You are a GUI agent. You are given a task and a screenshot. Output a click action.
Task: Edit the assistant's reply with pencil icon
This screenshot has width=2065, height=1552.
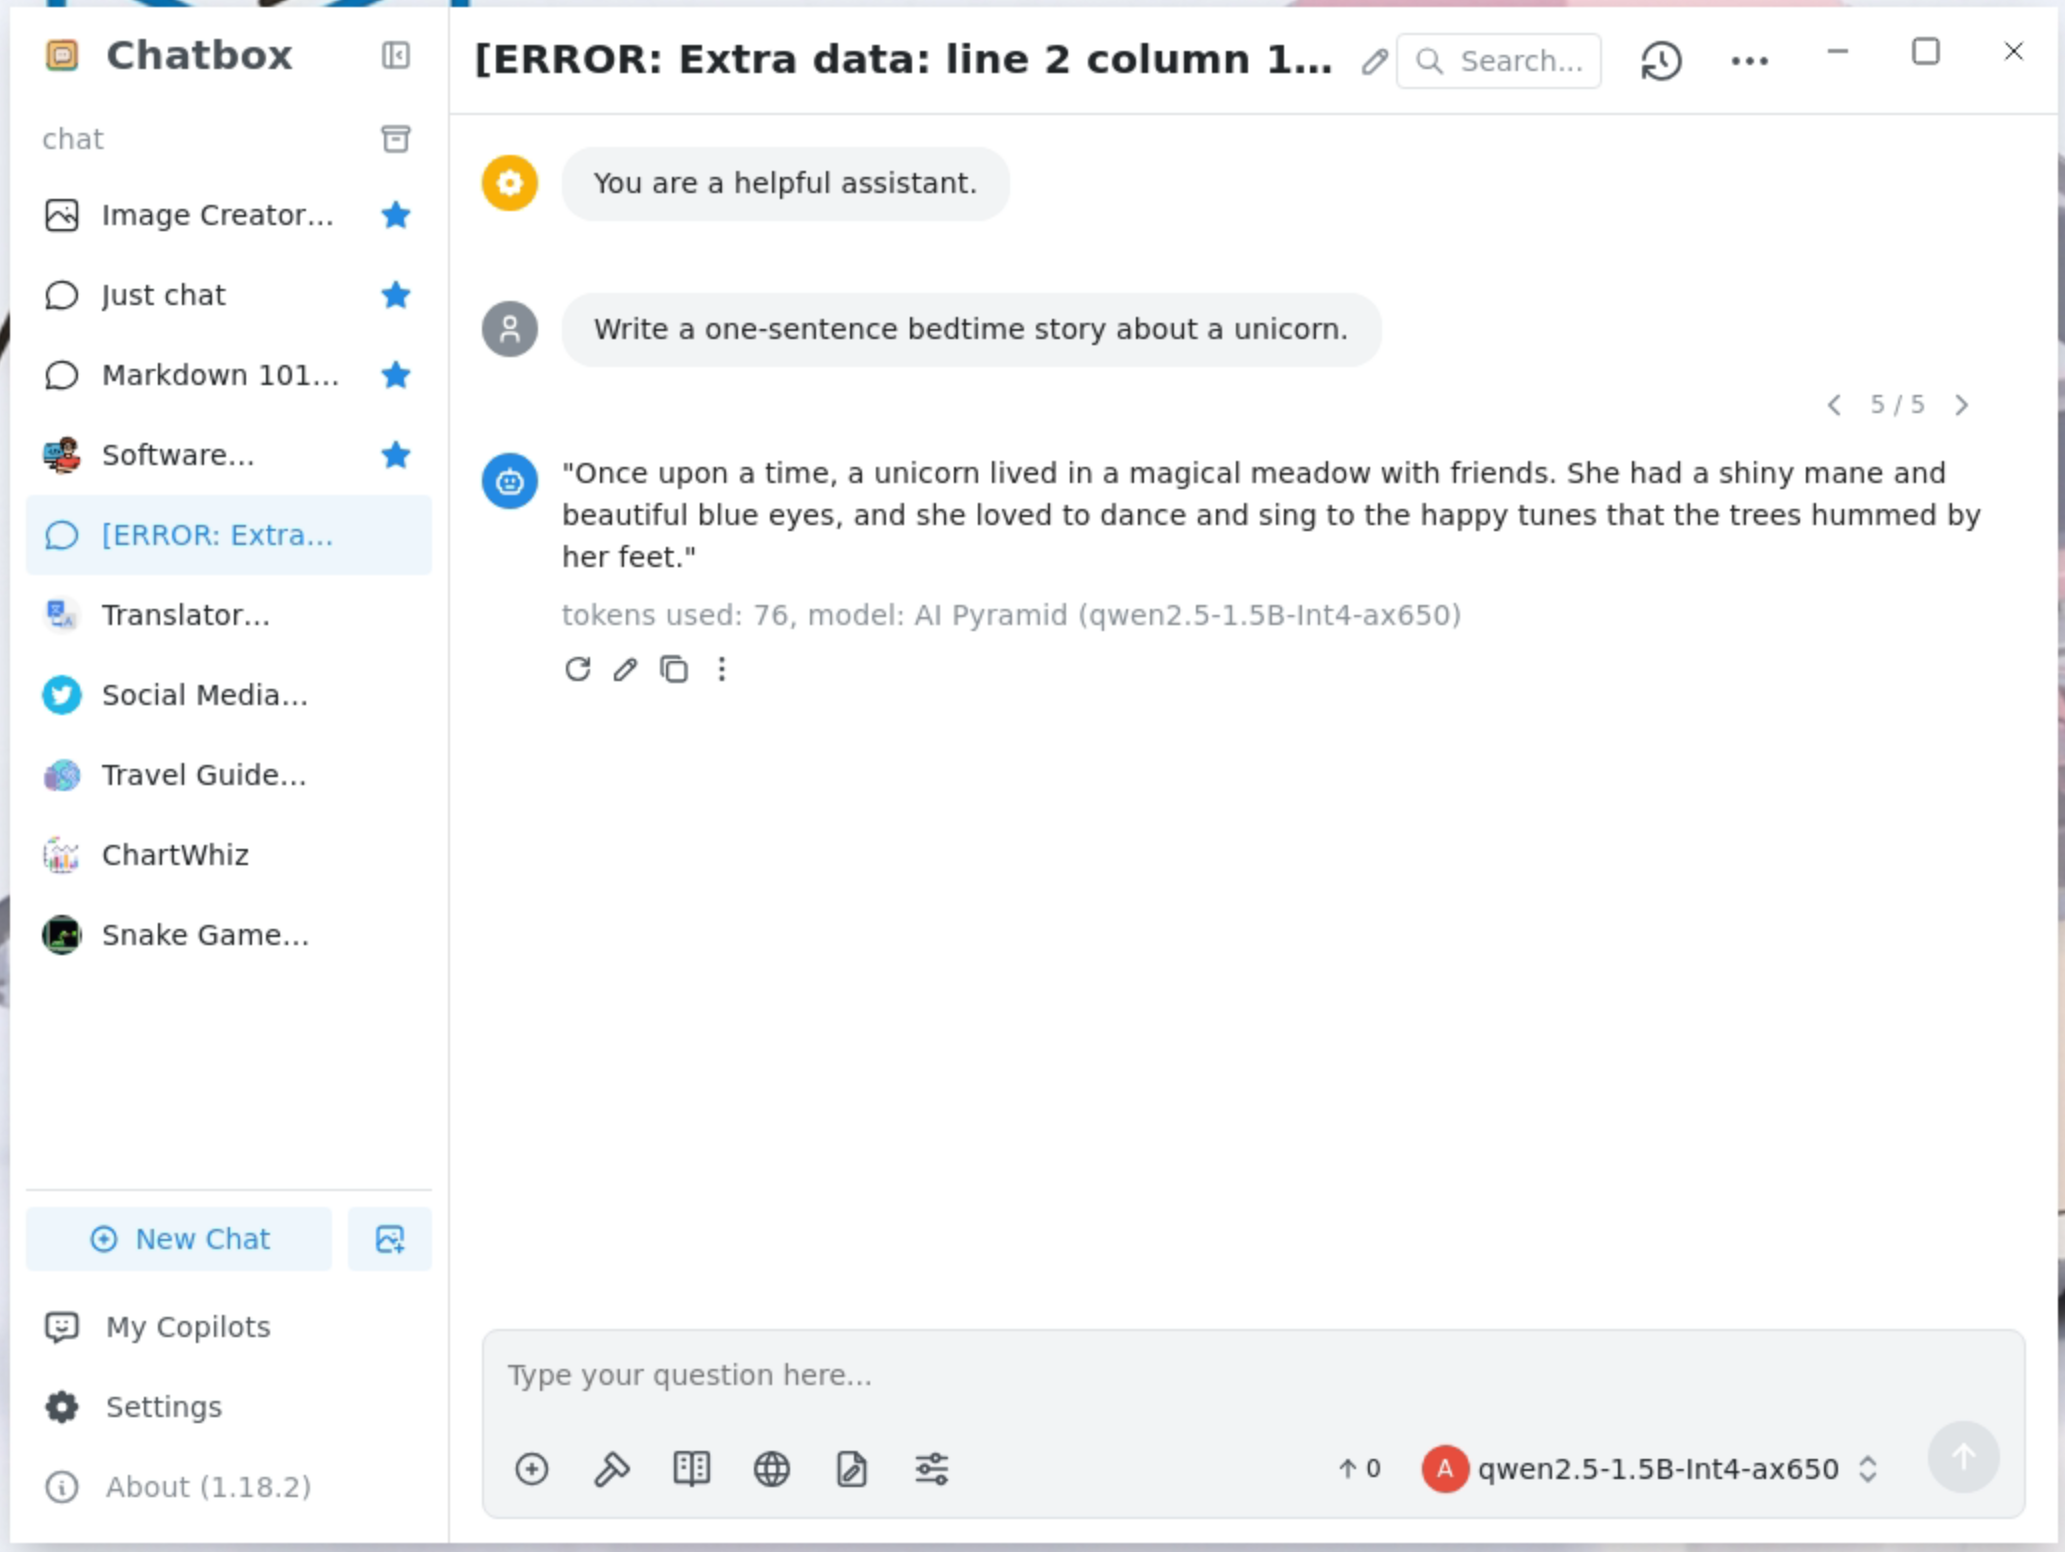(625, 669)
